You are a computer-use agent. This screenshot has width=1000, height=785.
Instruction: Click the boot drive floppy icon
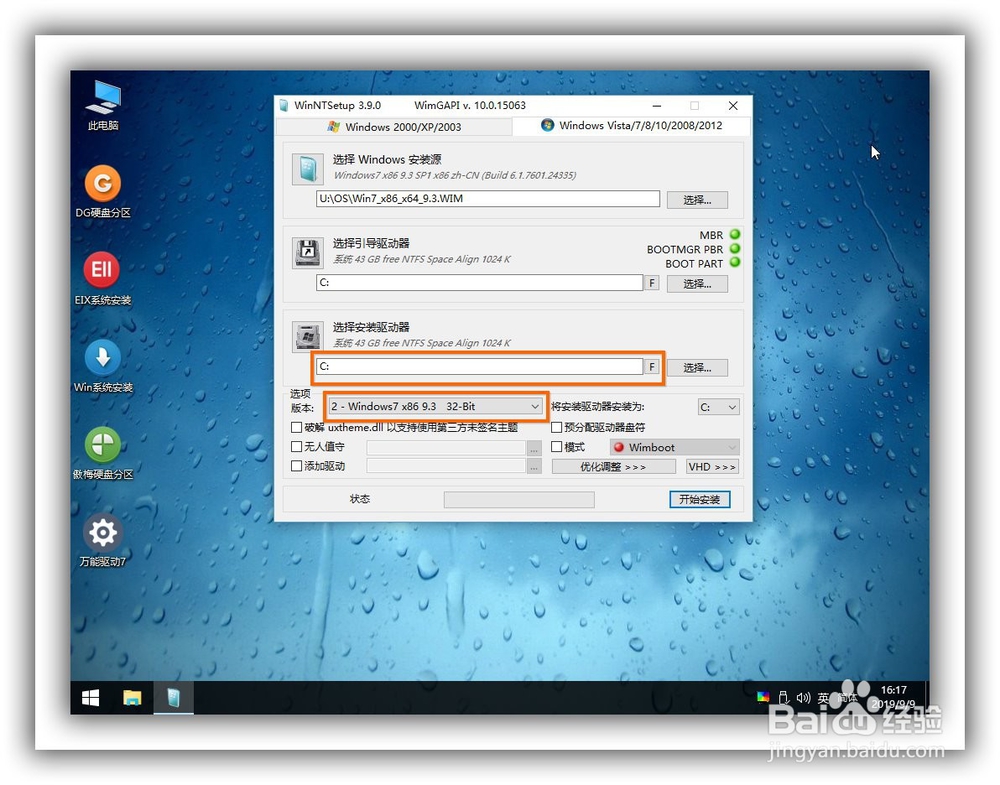point(308,253)
